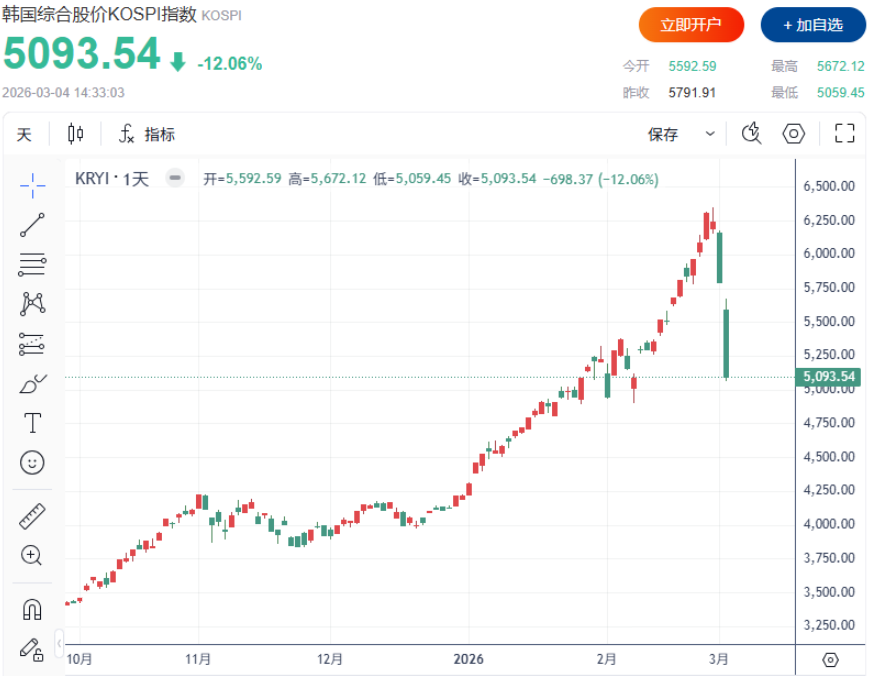Open the parallel lines drawing tool
Image resolution: width=871 pixels, height=676 pixels.
30,264
